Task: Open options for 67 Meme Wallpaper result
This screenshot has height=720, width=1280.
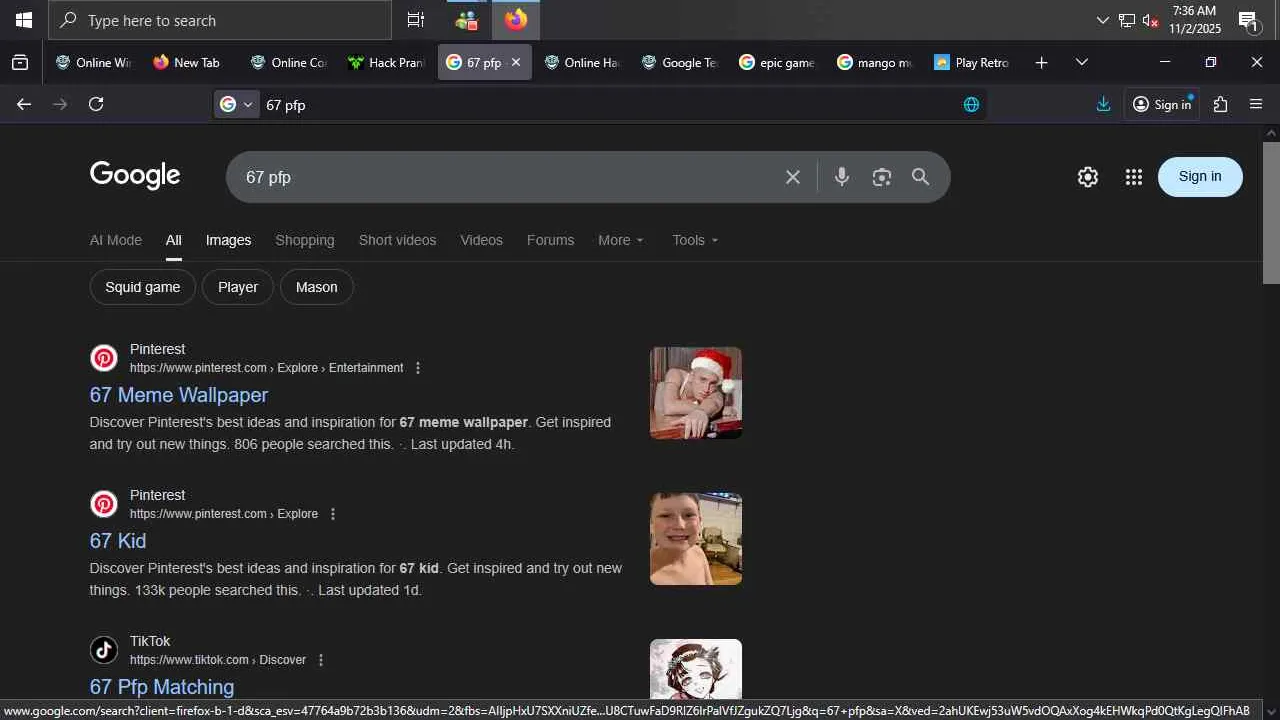Action: [x=418, y=368]
